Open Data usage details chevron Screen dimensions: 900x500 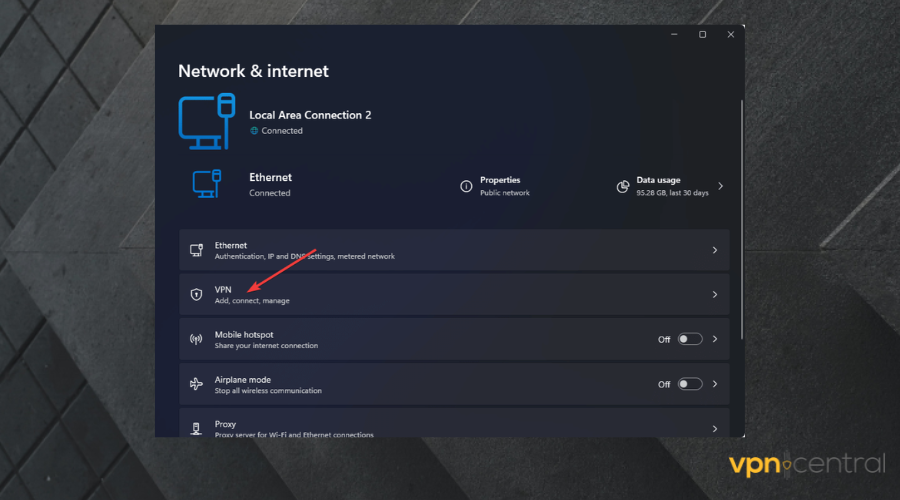(x=720, y=186)
